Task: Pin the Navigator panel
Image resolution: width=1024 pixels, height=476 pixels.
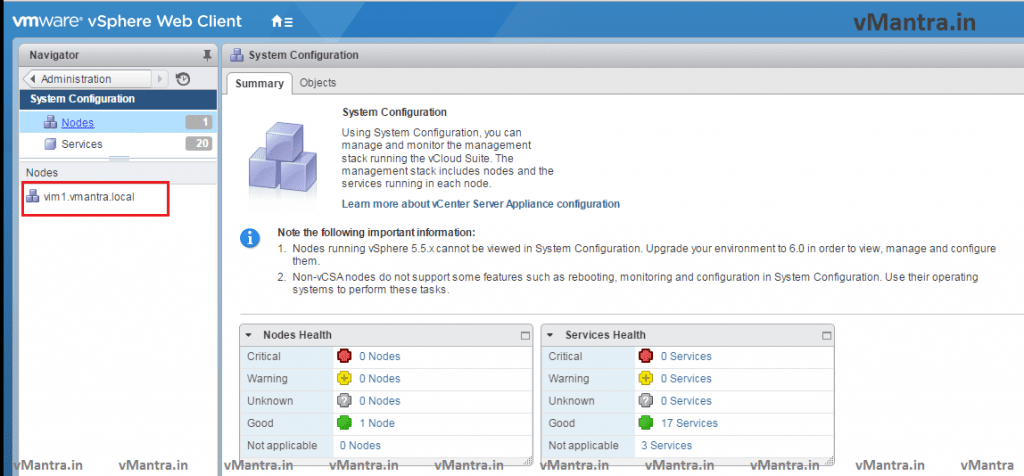Action: pos(208,56)
